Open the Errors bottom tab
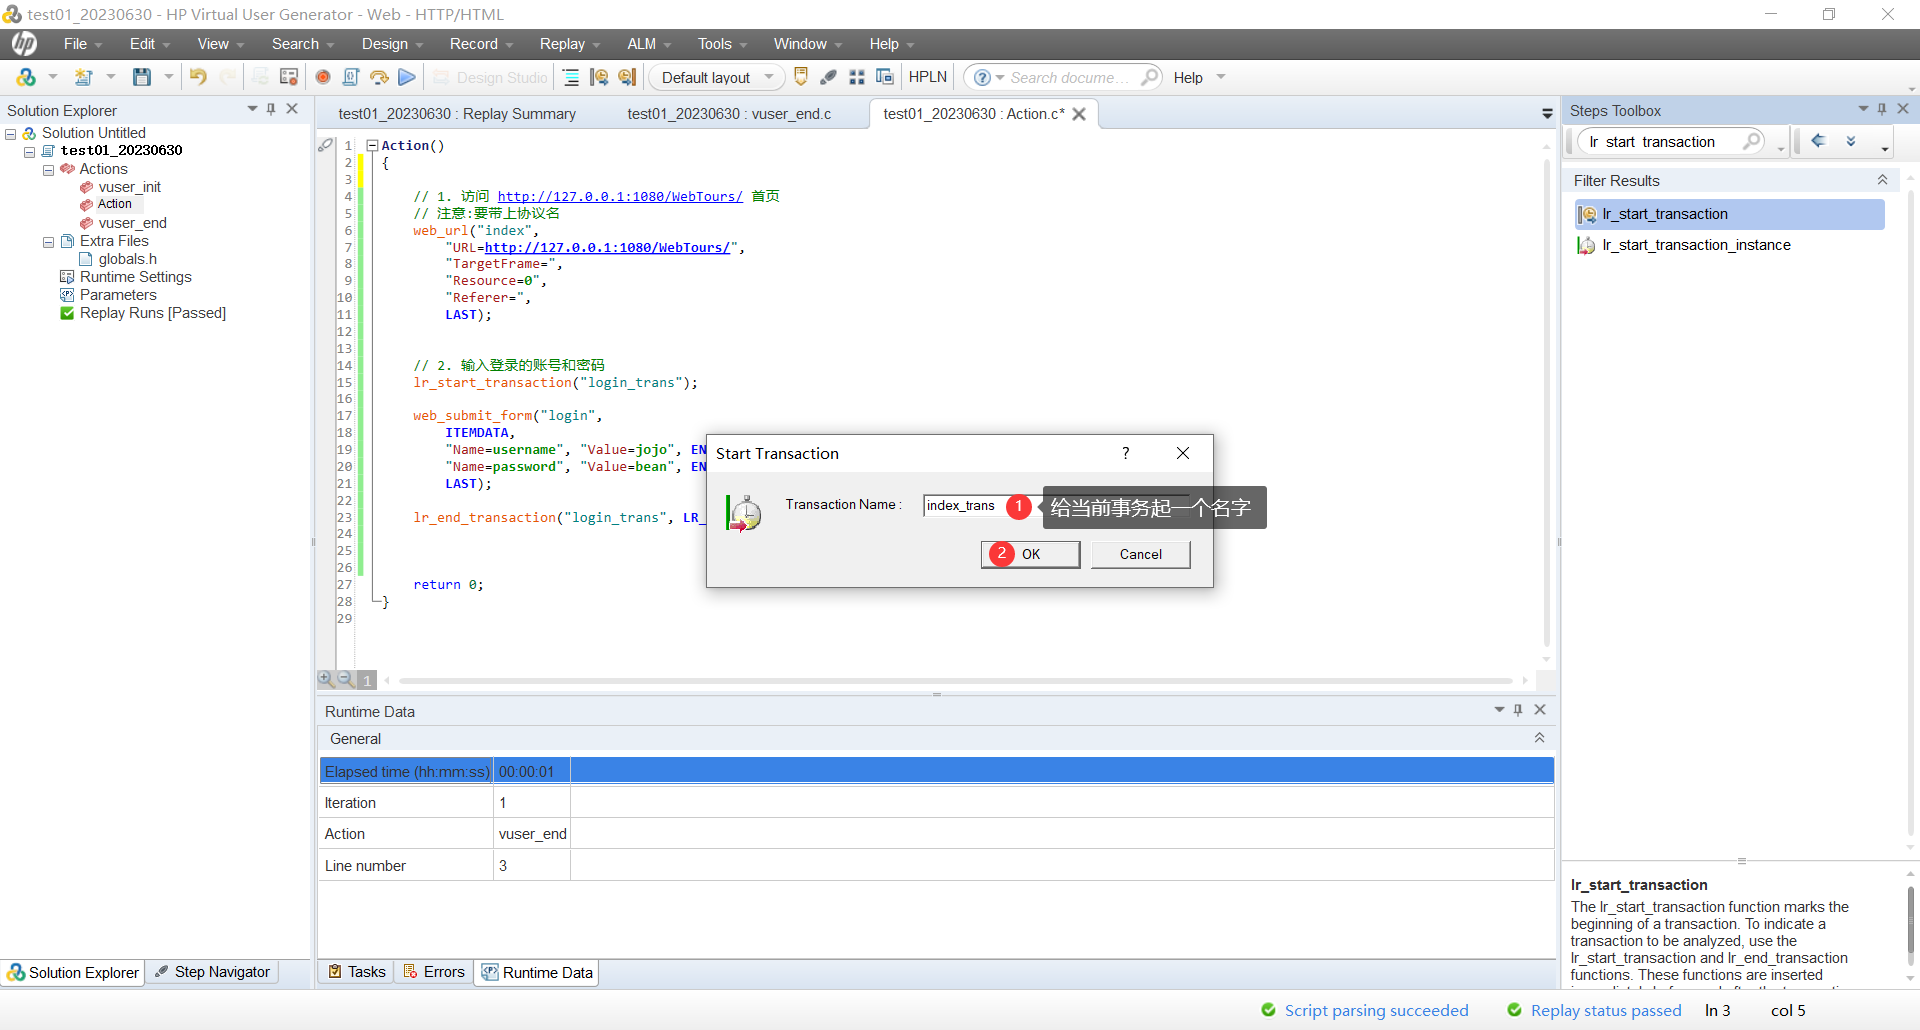This screenshot has height=1030, width=1920. pos(434,972)
